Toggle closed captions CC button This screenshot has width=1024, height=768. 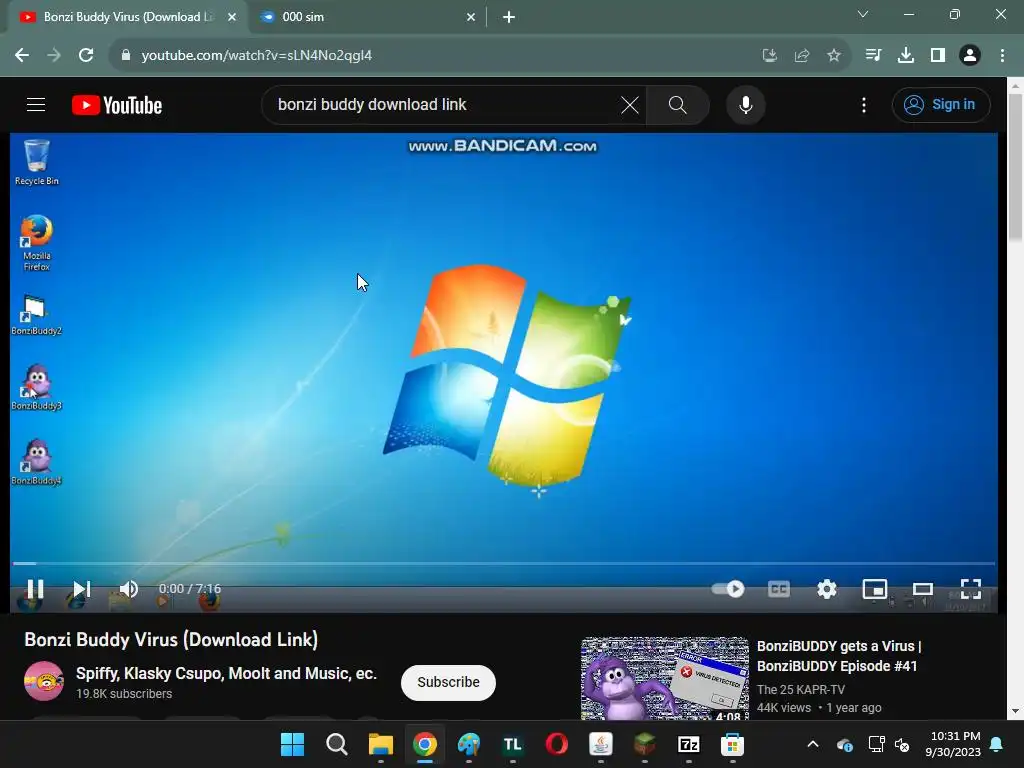778,589
